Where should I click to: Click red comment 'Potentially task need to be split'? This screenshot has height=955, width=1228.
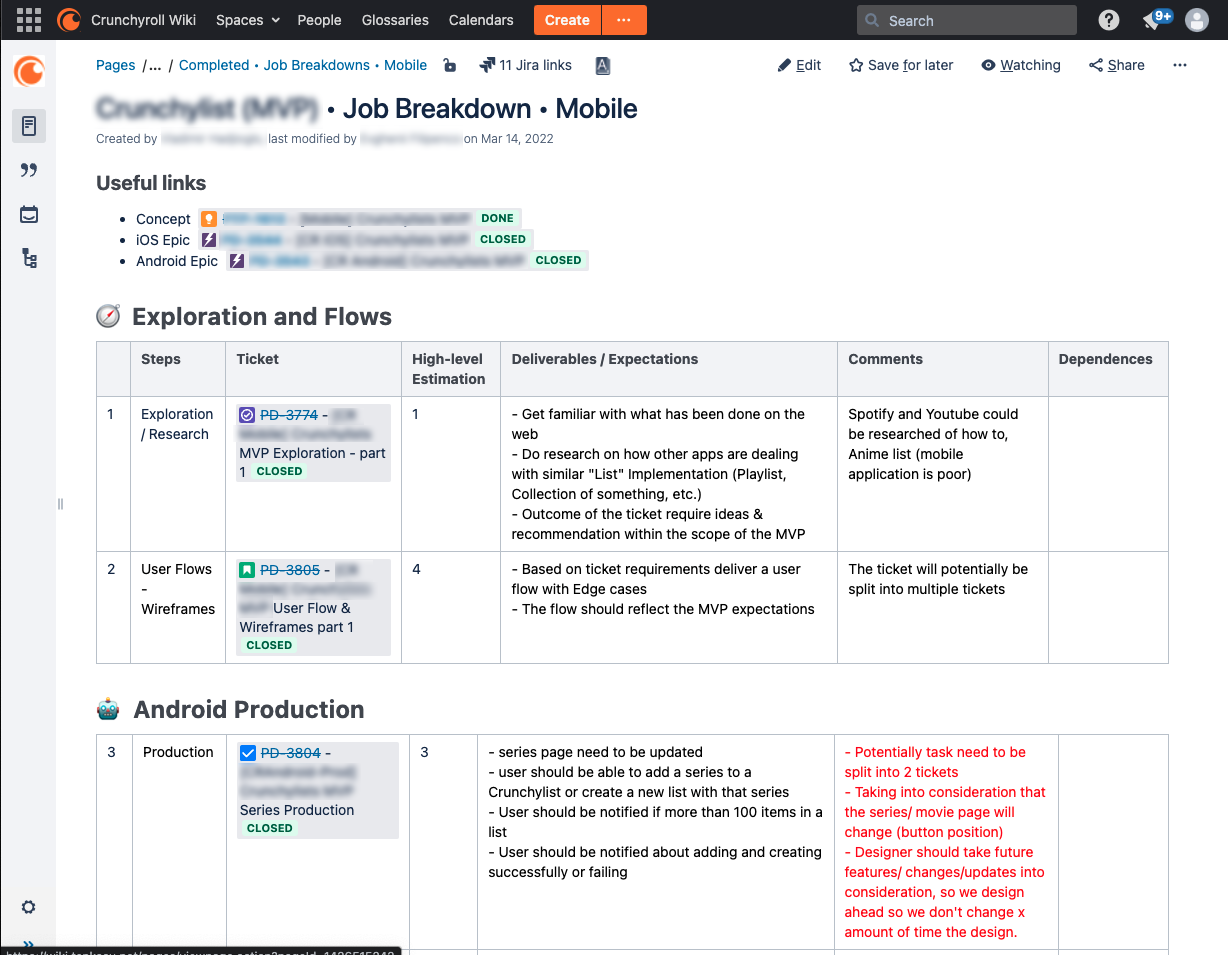pyautogui.click(x=935, y=762)
